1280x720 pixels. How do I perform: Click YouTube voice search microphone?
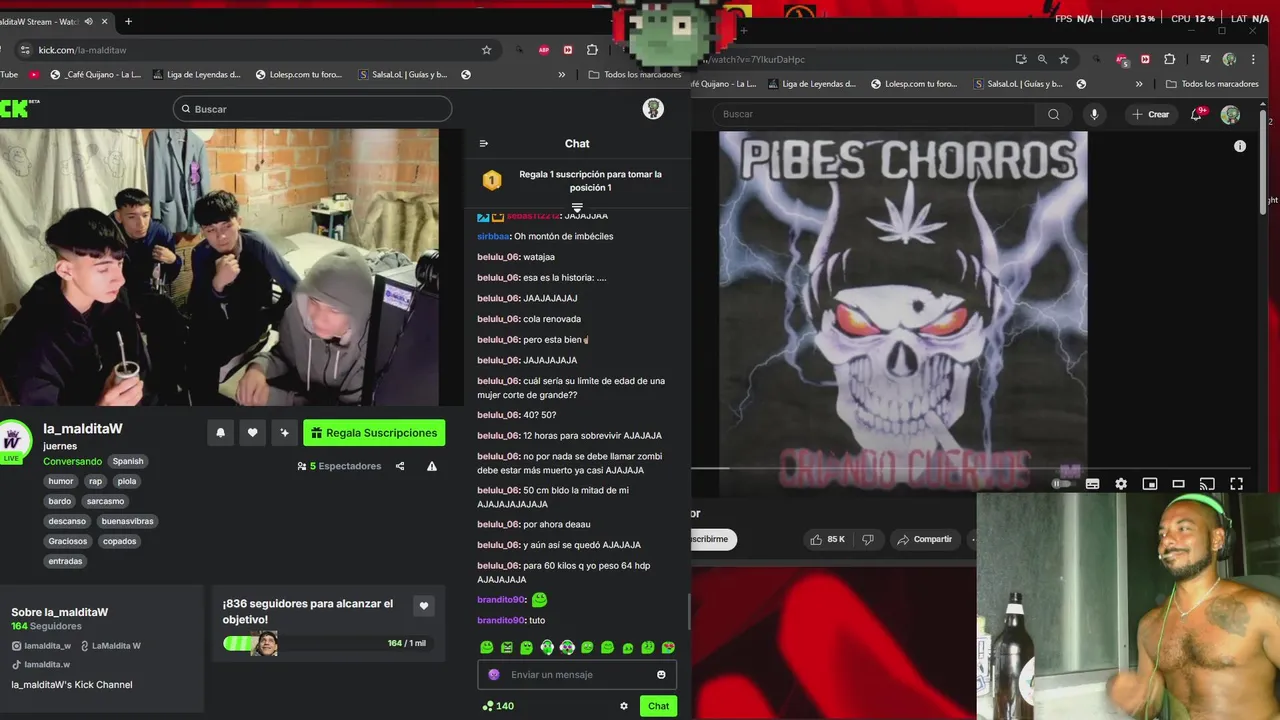point(1094,114)
